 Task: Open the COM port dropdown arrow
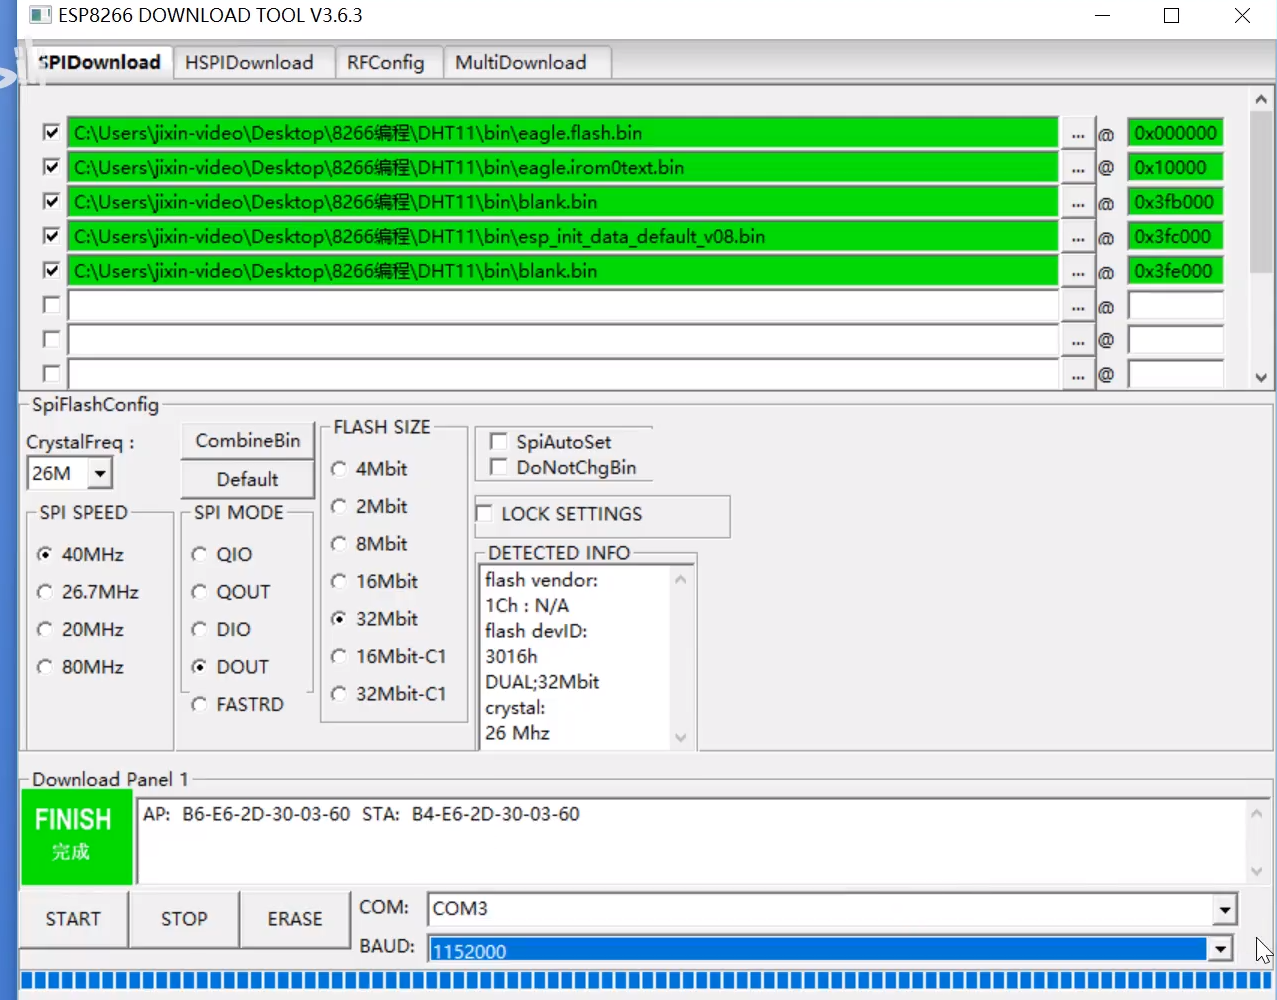(1225, 909)
